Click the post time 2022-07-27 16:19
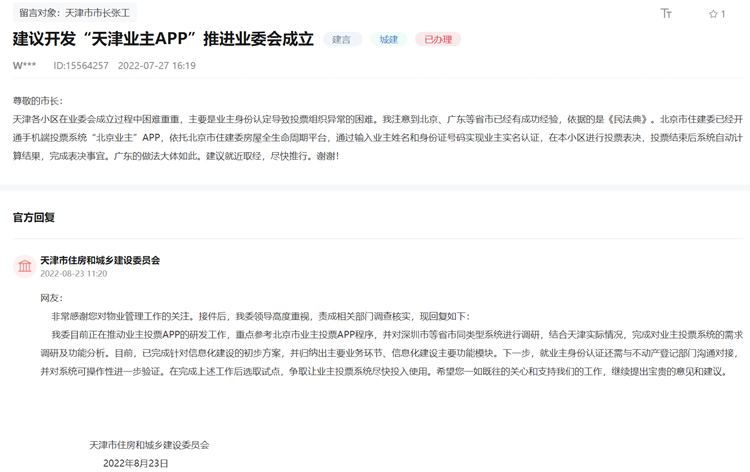Image resolution: width=750 pixels, height=472 pixels. tap(157, 66)
